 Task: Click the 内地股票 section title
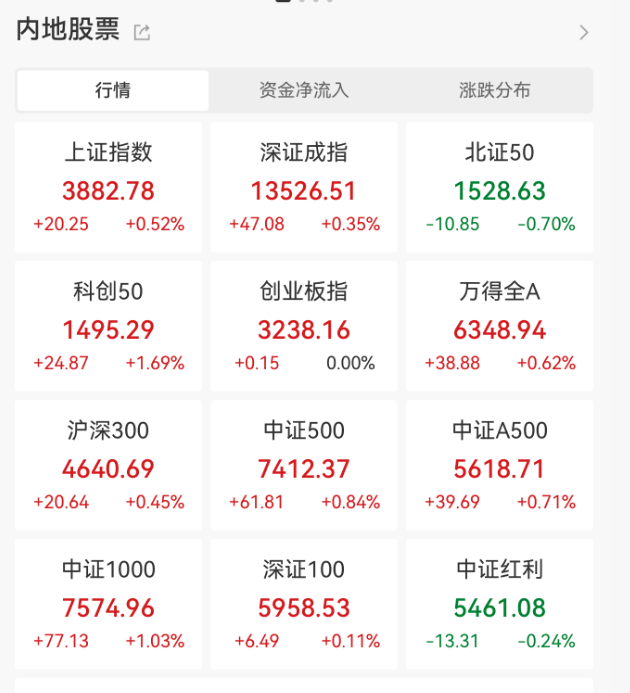(68, 30)
